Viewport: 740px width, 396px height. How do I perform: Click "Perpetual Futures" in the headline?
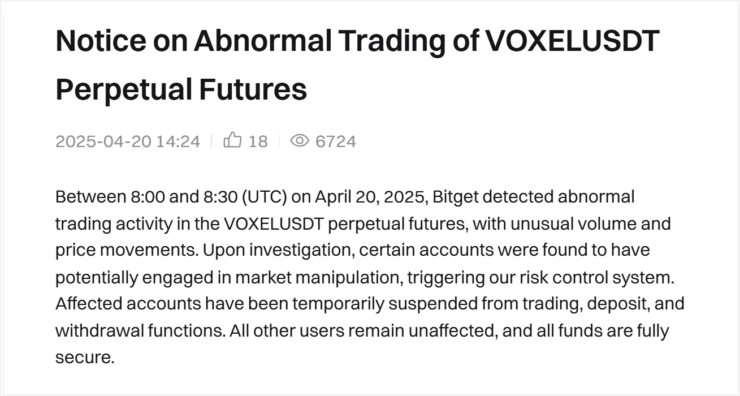(x=181, y=89)
